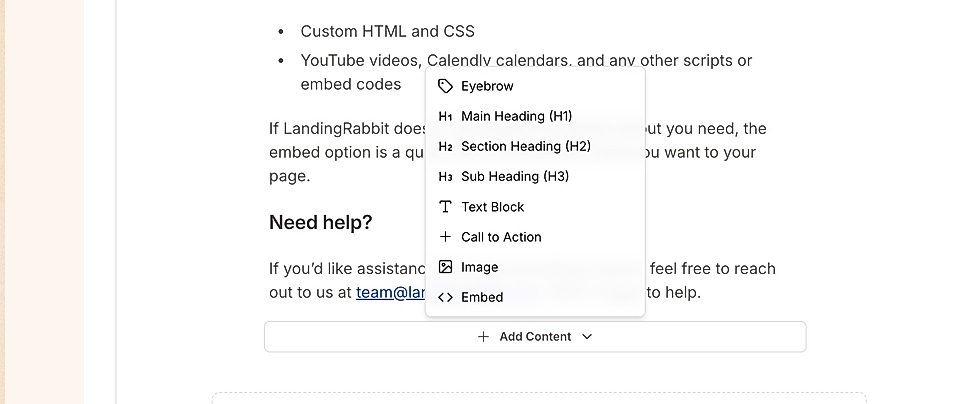Click the H1 icon in the menu
960x404 pixels.
pyautogui.click(x=446, y=117)
